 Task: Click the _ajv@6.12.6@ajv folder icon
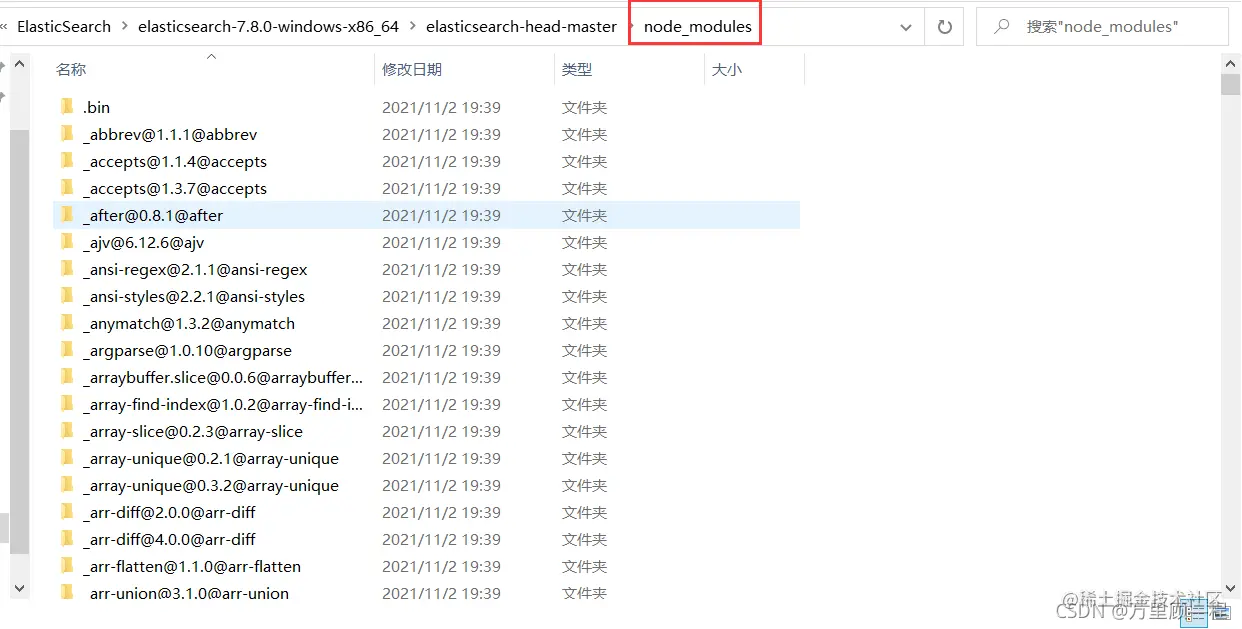[67, 242]
